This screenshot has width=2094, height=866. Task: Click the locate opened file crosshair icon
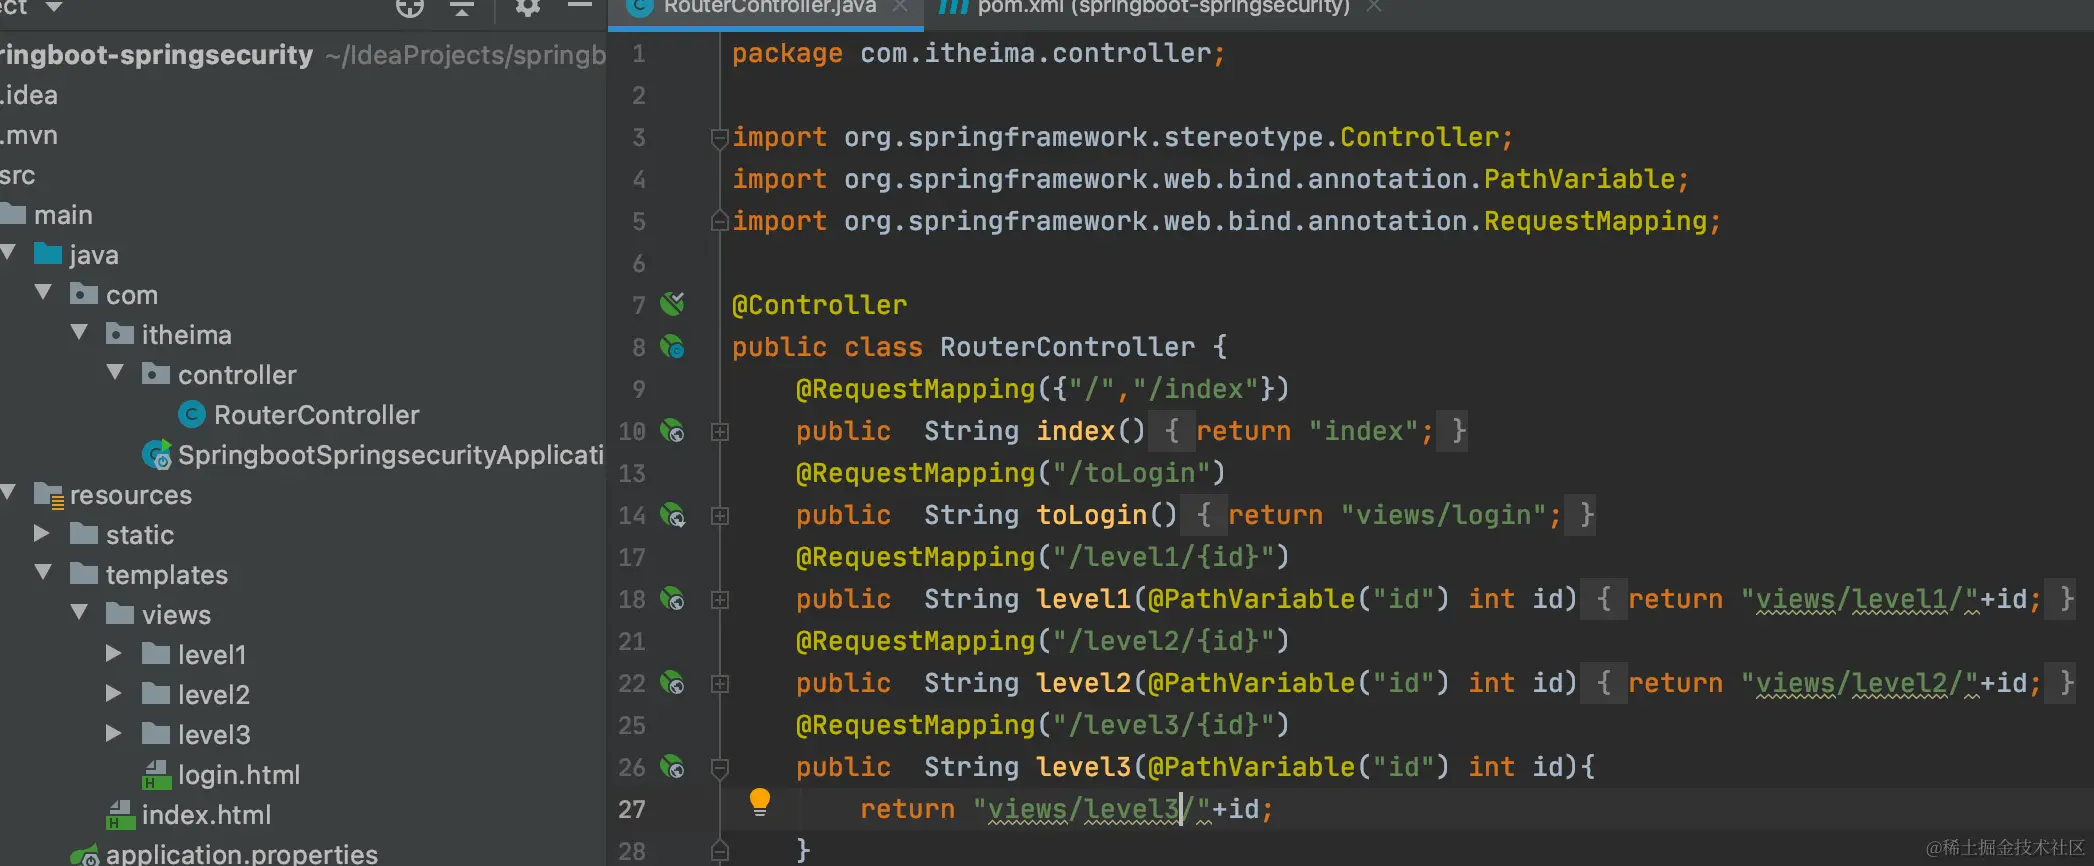click(410, 8)
